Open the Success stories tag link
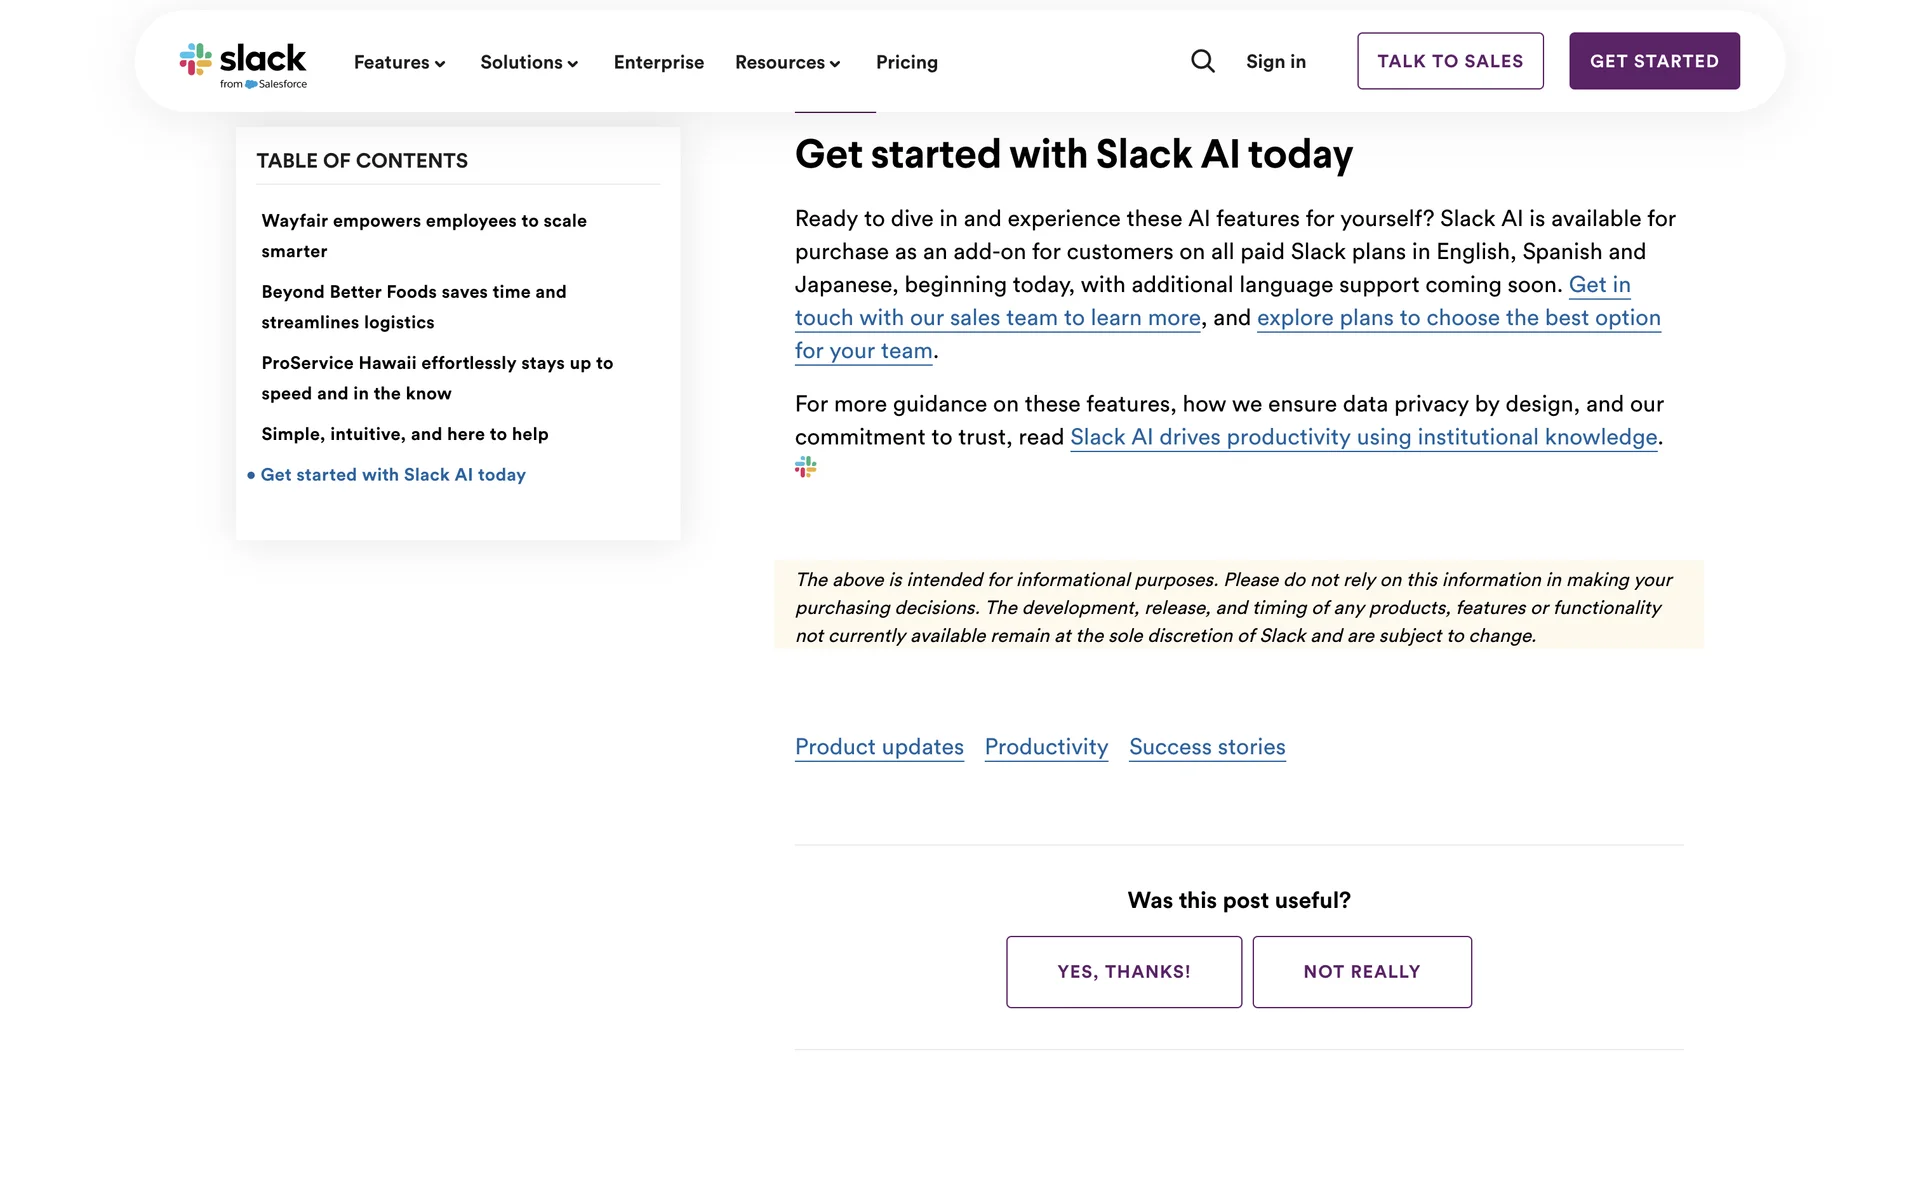The image size is (1920, 1200). tap(1207, 747)
